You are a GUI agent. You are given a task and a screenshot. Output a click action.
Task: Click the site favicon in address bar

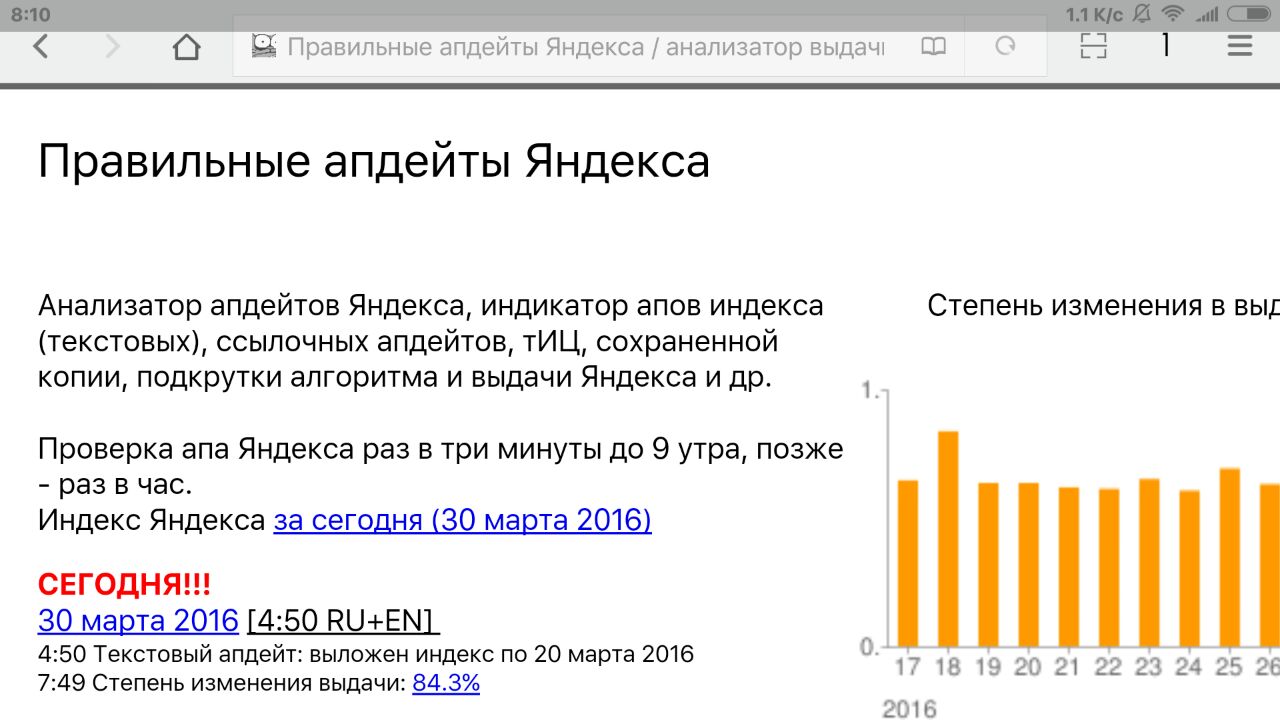pos(264,46)
